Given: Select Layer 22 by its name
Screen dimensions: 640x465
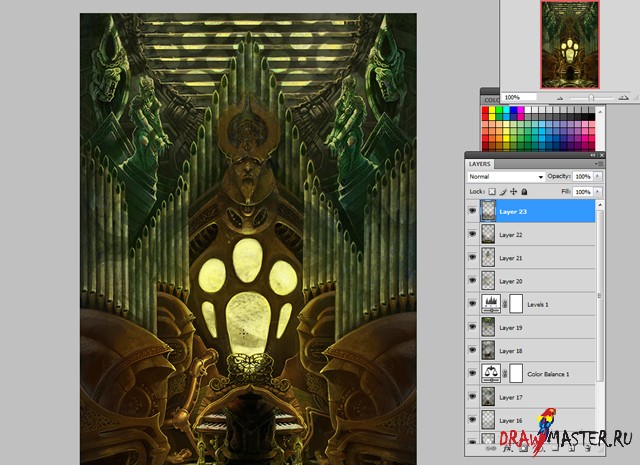Looking at the screenshot, I should [511, 235].
